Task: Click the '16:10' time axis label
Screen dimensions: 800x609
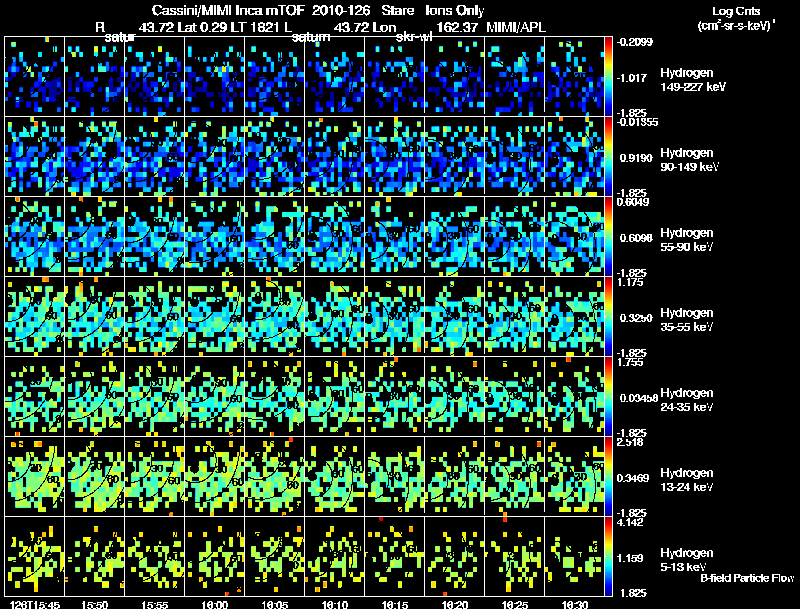Action: (x=335, y=605)
